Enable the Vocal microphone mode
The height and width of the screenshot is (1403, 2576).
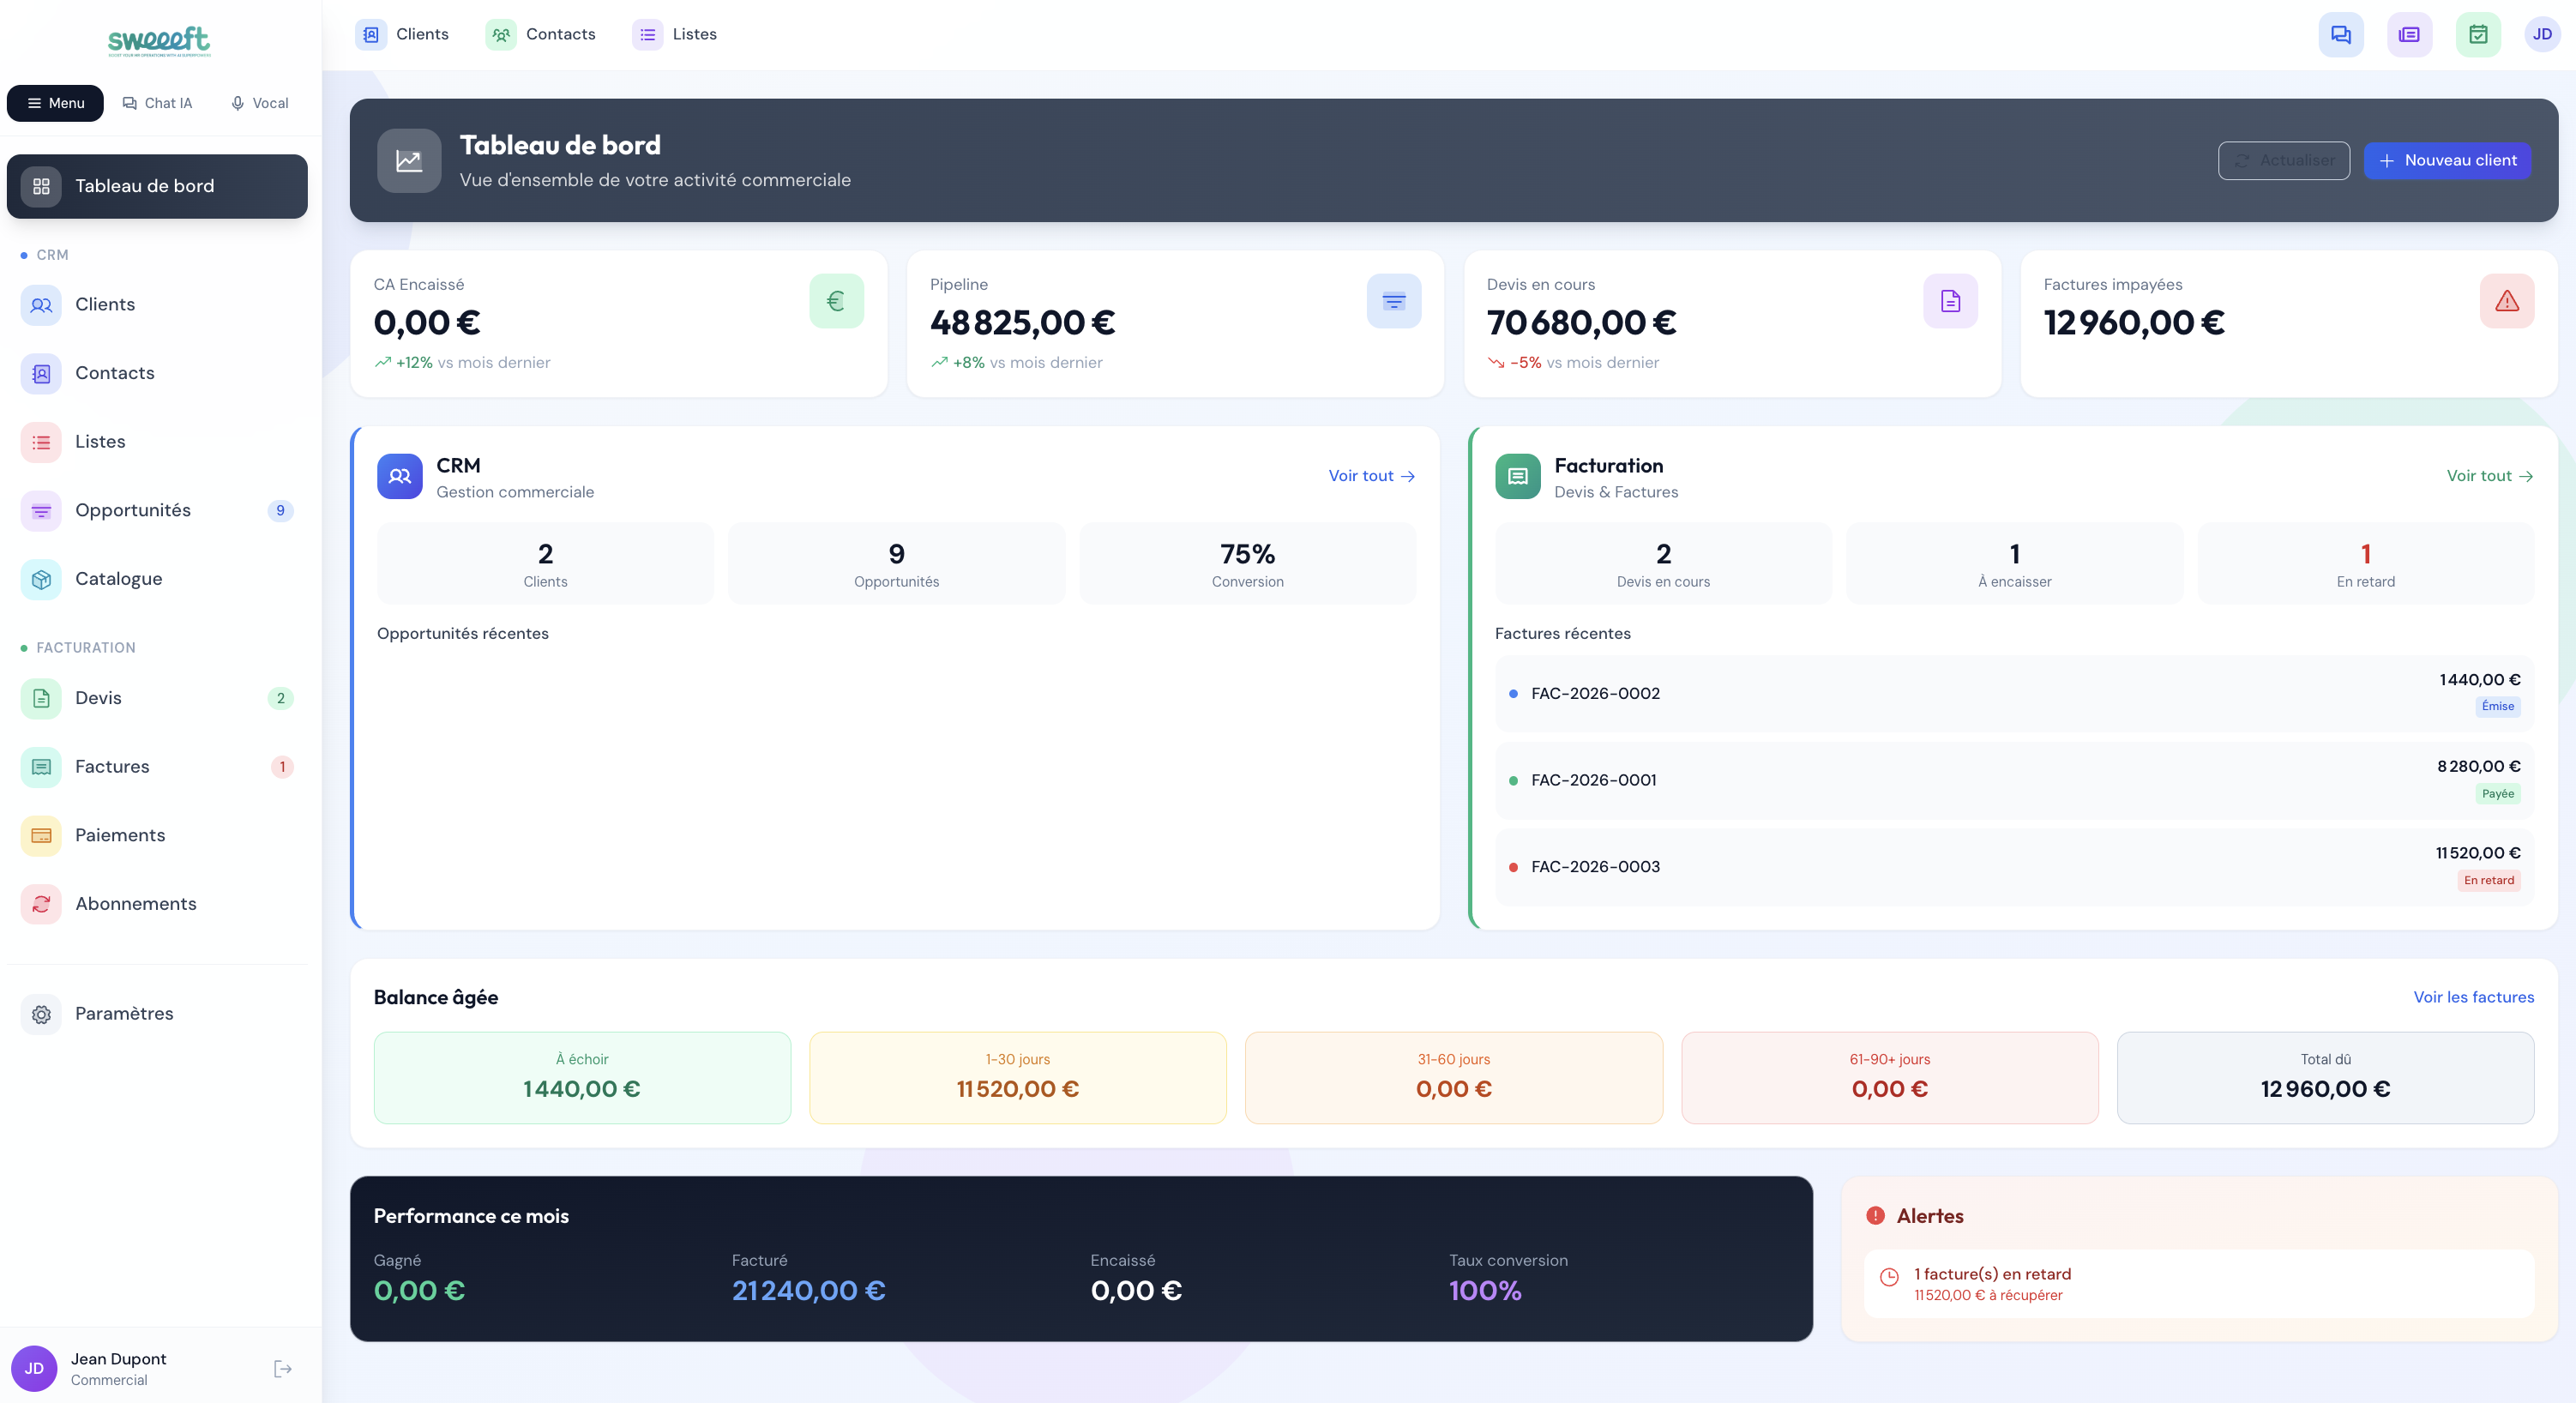(x=258, y=103)
